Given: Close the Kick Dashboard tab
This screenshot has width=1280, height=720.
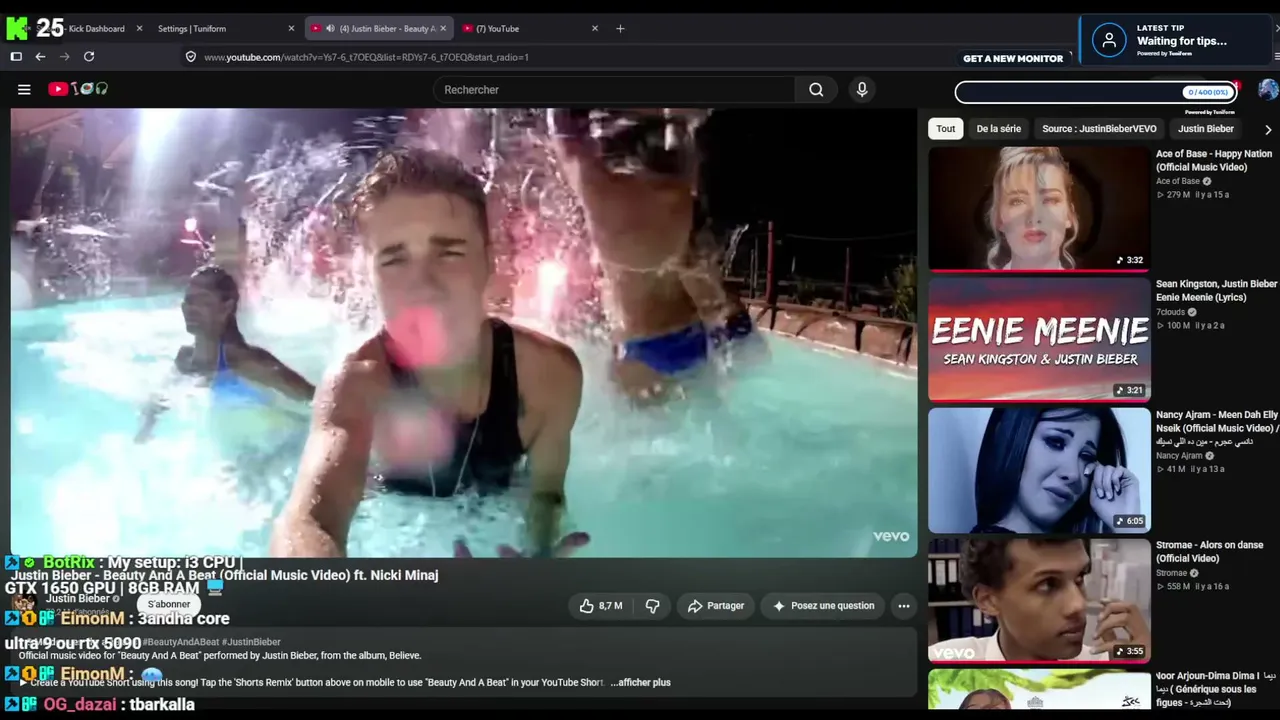Looking at the screenshot, I should pyautogui.click(x=139, y=29).
